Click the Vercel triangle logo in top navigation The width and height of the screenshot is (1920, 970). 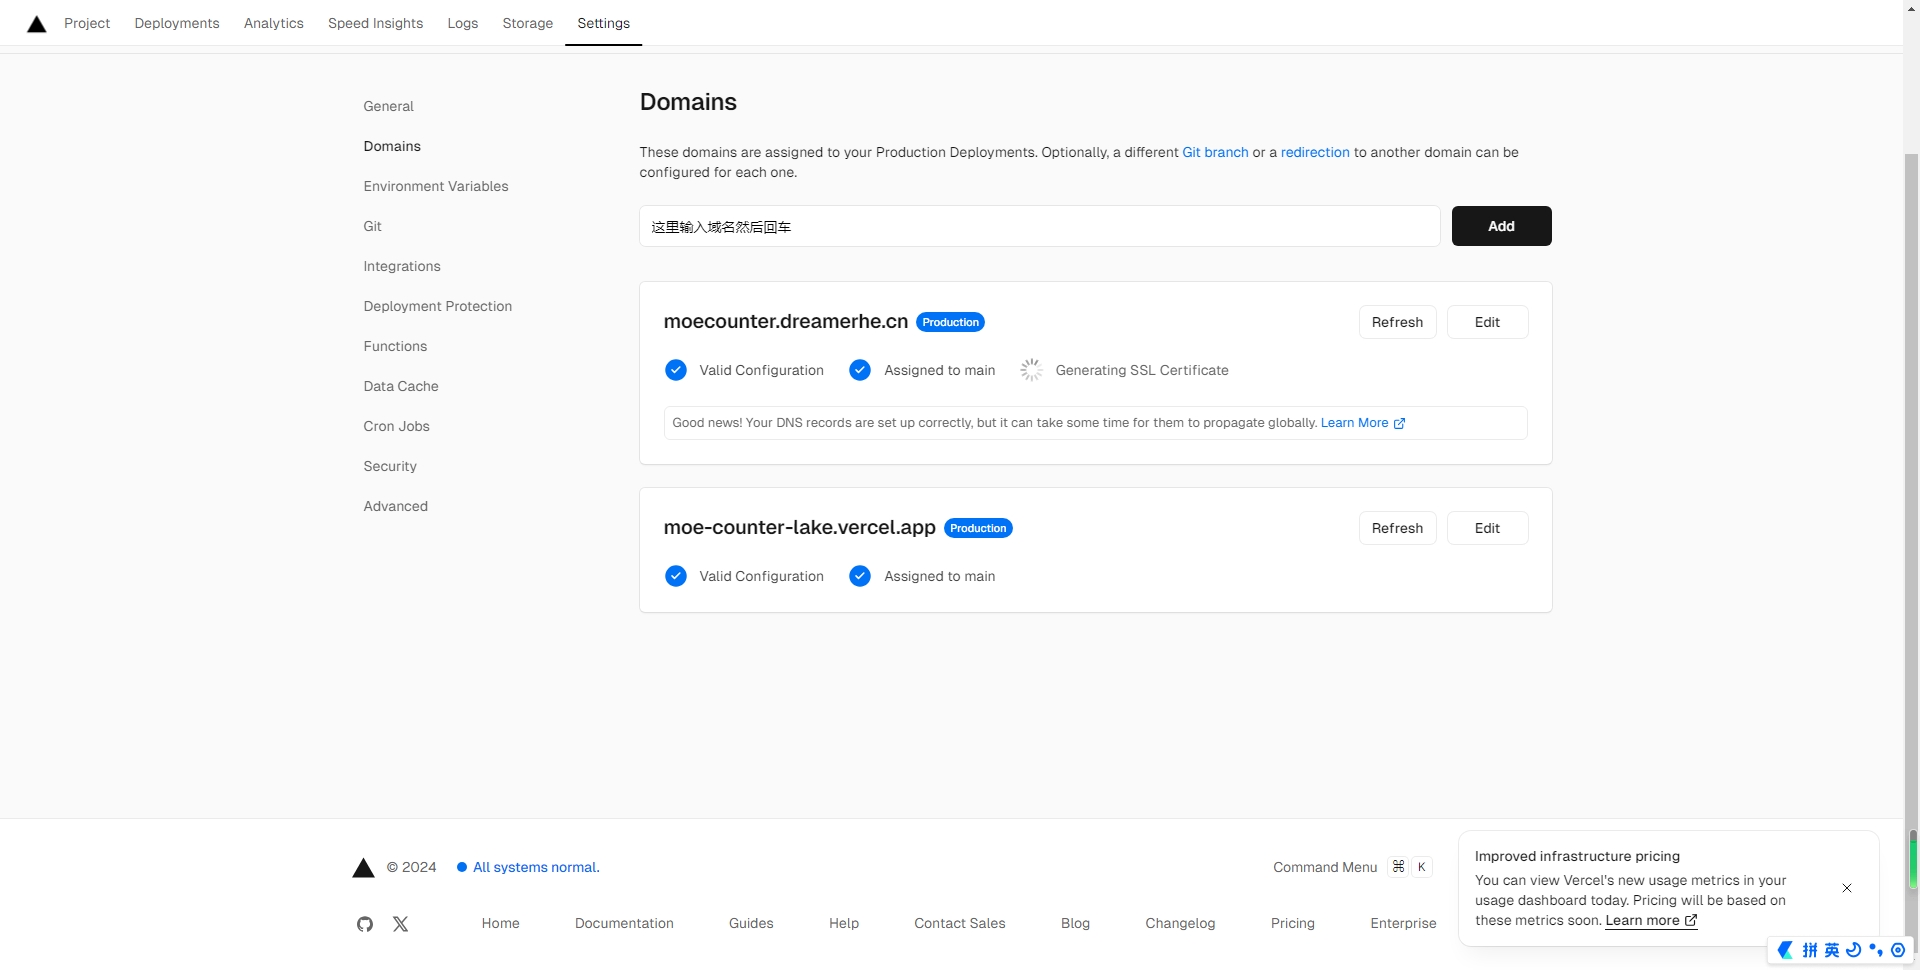click(x=37, y=24)
